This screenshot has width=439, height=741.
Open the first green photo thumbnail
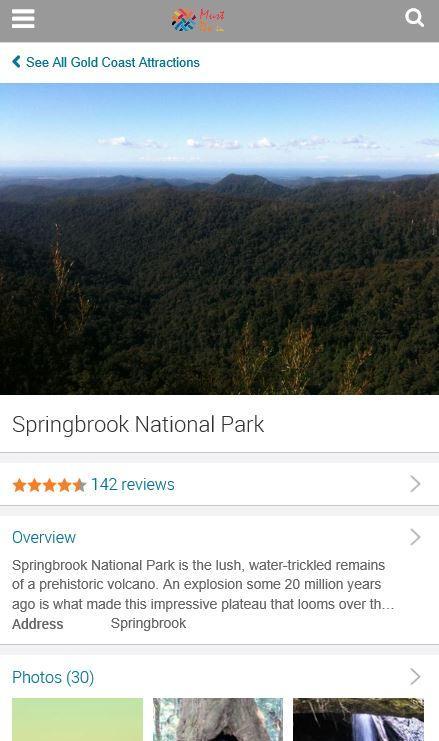(77, 719)
